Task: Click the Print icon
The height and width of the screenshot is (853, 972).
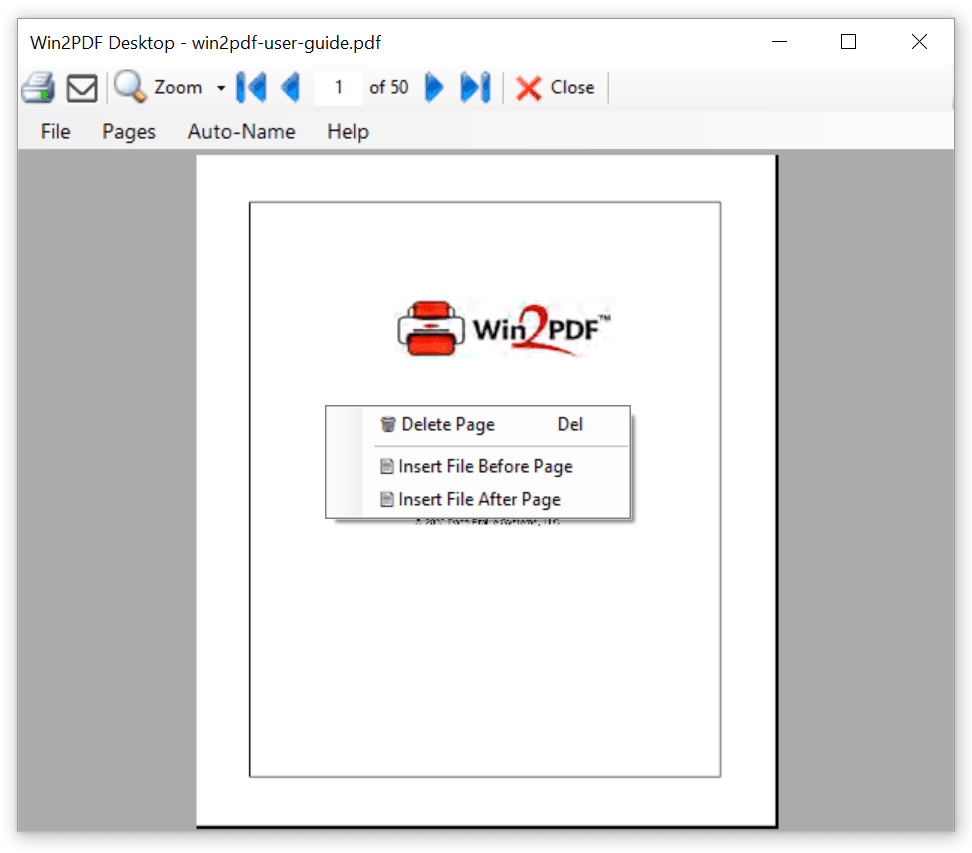Action: point(37,87)
